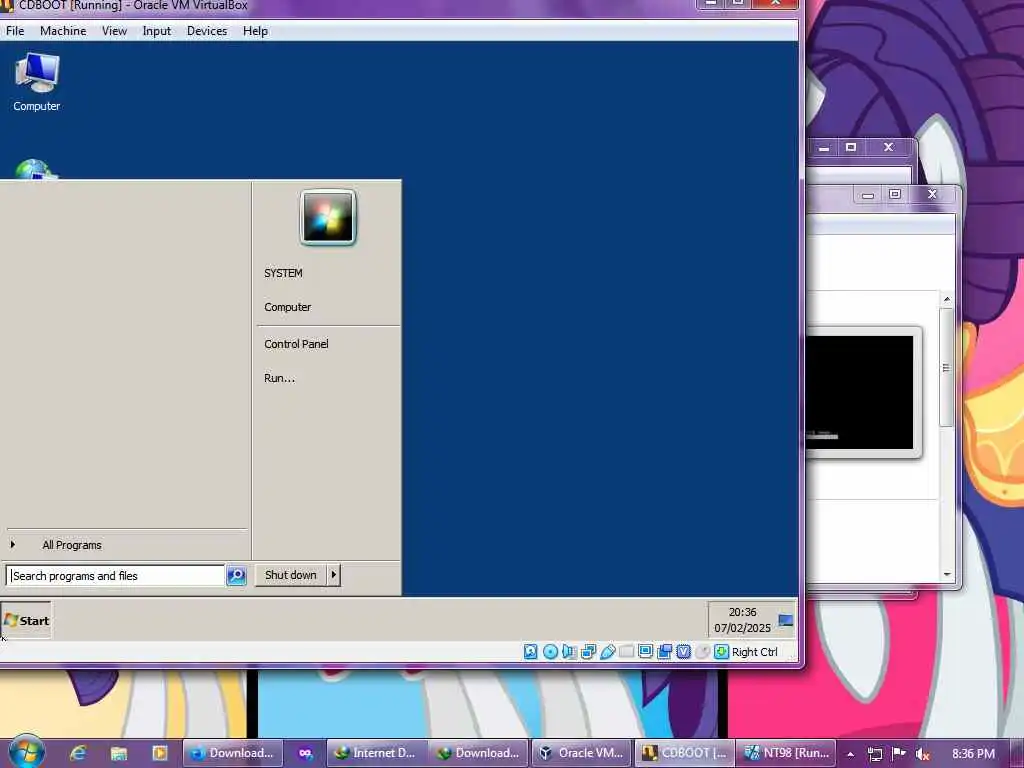Open Computer from the Start menu
The width and height of the screenshot is (1024, 768).
click(287, 307)
